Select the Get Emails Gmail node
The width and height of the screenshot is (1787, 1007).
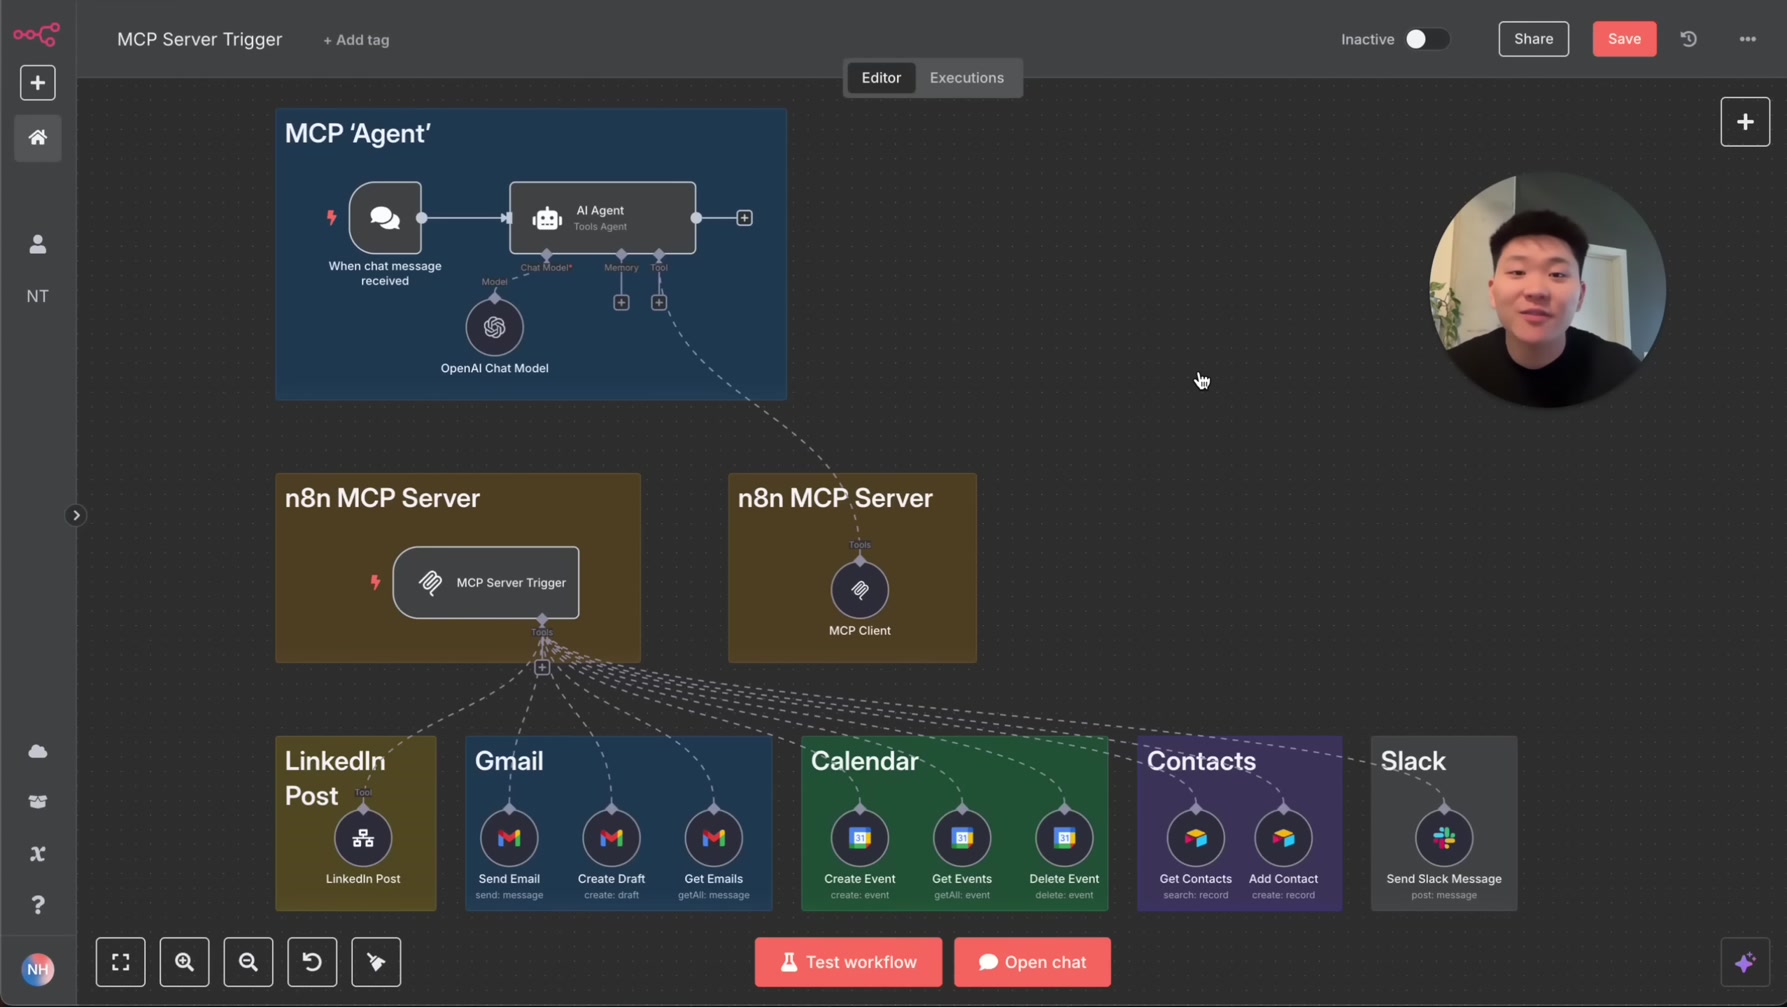tap(713, 838)
